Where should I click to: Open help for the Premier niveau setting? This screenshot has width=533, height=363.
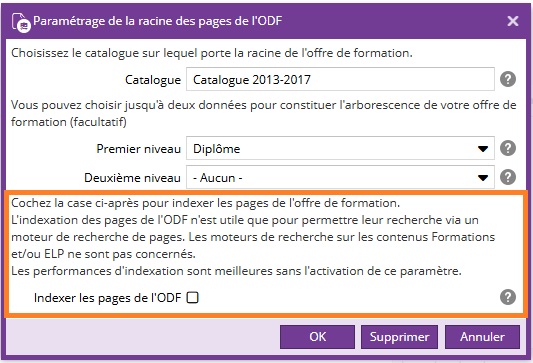508,148
